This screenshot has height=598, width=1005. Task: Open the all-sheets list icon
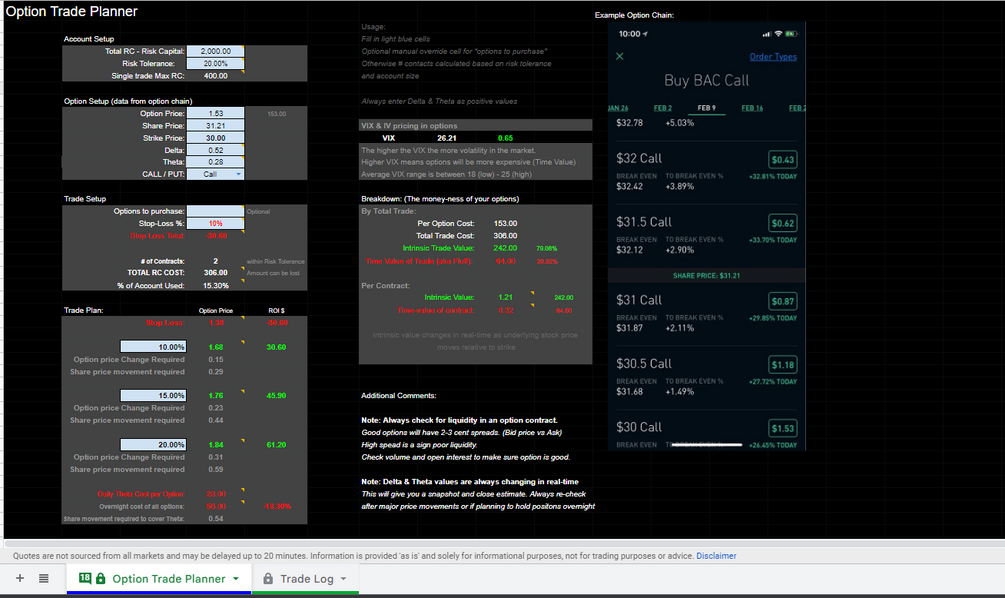click(x=44, y=578)
